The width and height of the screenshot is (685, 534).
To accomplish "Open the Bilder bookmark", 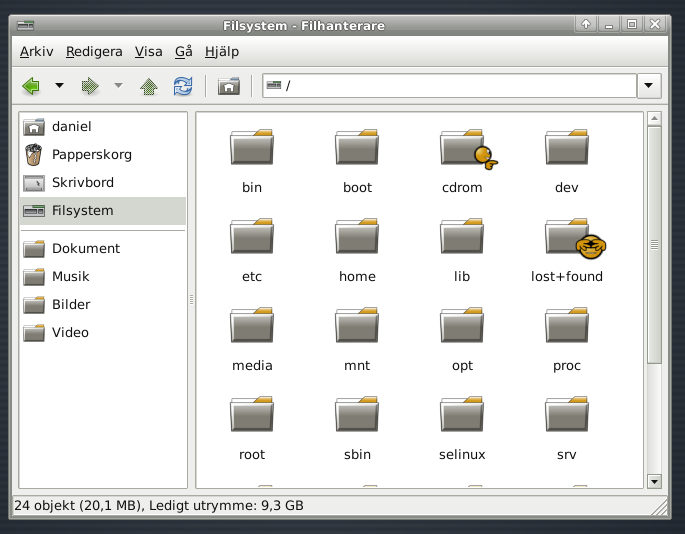I will [x=103, y=305].
